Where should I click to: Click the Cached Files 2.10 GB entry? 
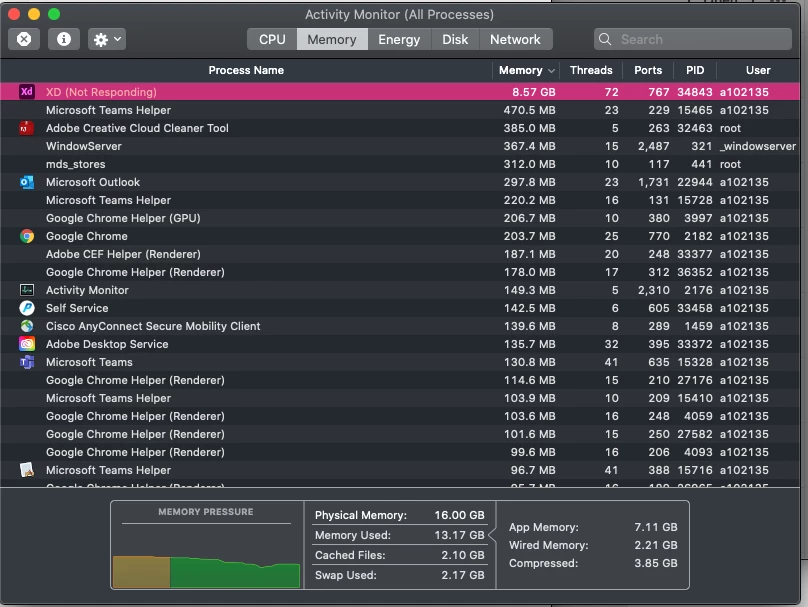399,555
